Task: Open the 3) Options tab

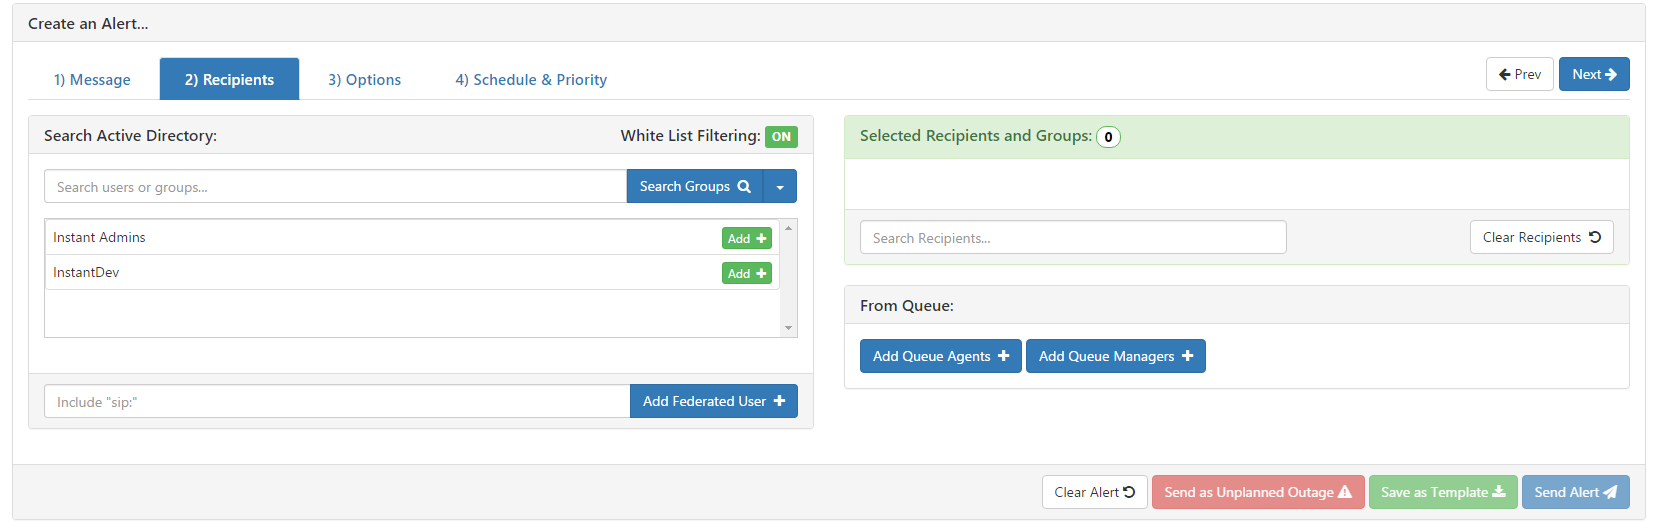Action: tap(365, 80)
